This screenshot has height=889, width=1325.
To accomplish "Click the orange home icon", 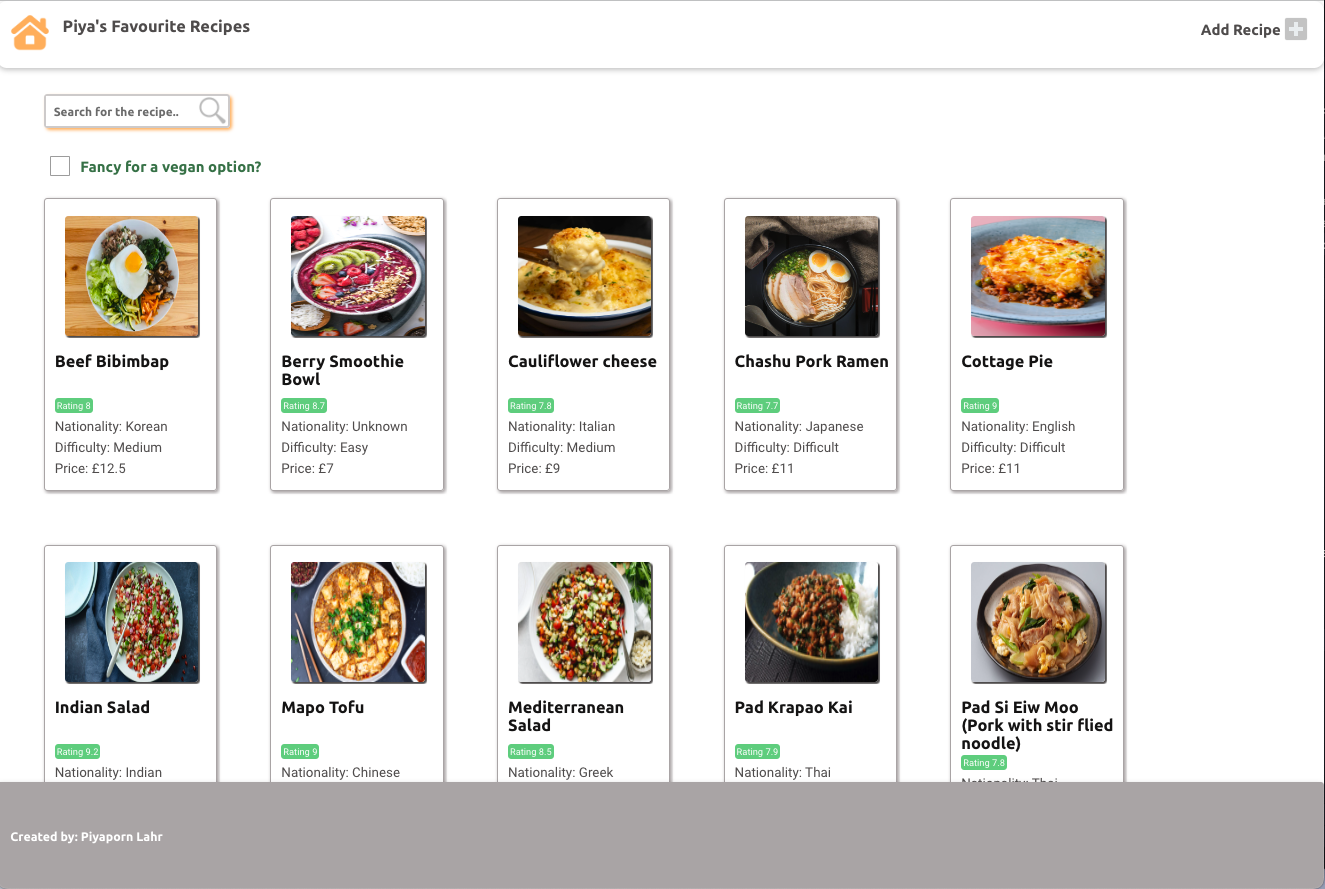I will tap(29, 31).
